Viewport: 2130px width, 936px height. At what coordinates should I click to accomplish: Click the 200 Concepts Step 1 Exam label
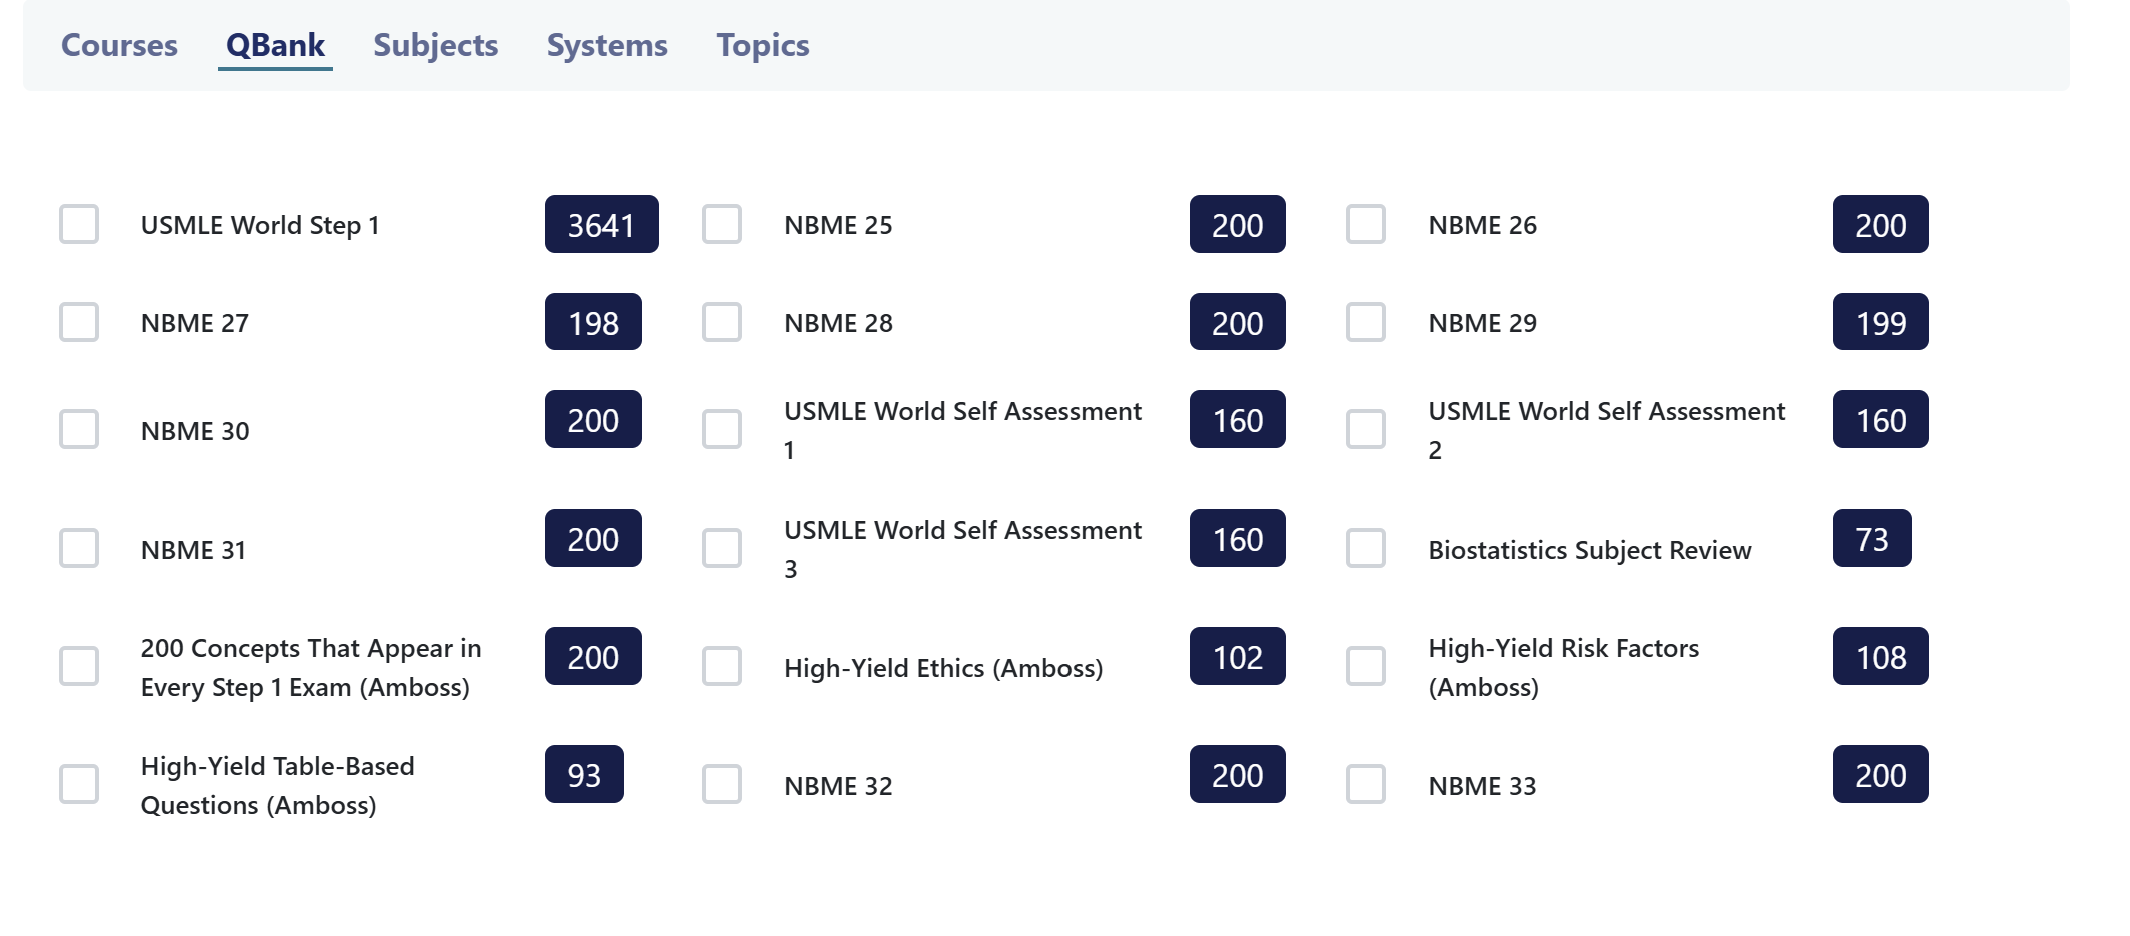[310, 667]
